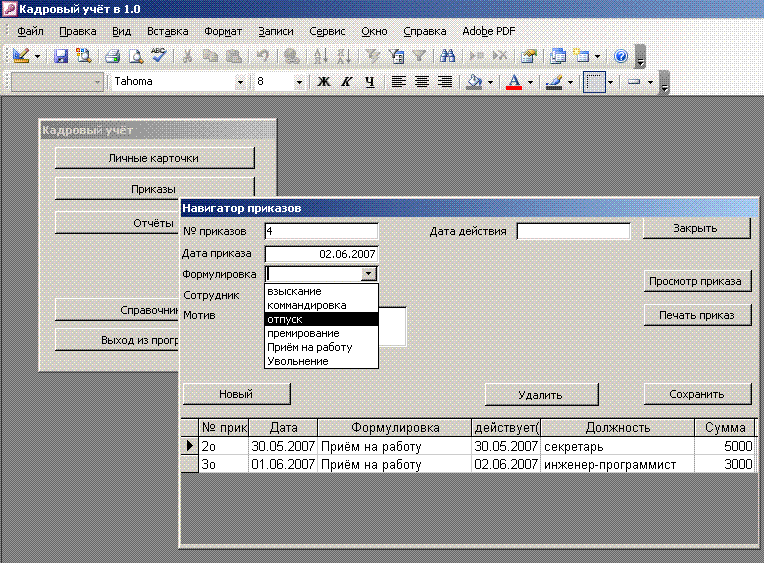Click the Печать приказ button
The height and width of the screenshot is (563, 764).
pos(697,315)
